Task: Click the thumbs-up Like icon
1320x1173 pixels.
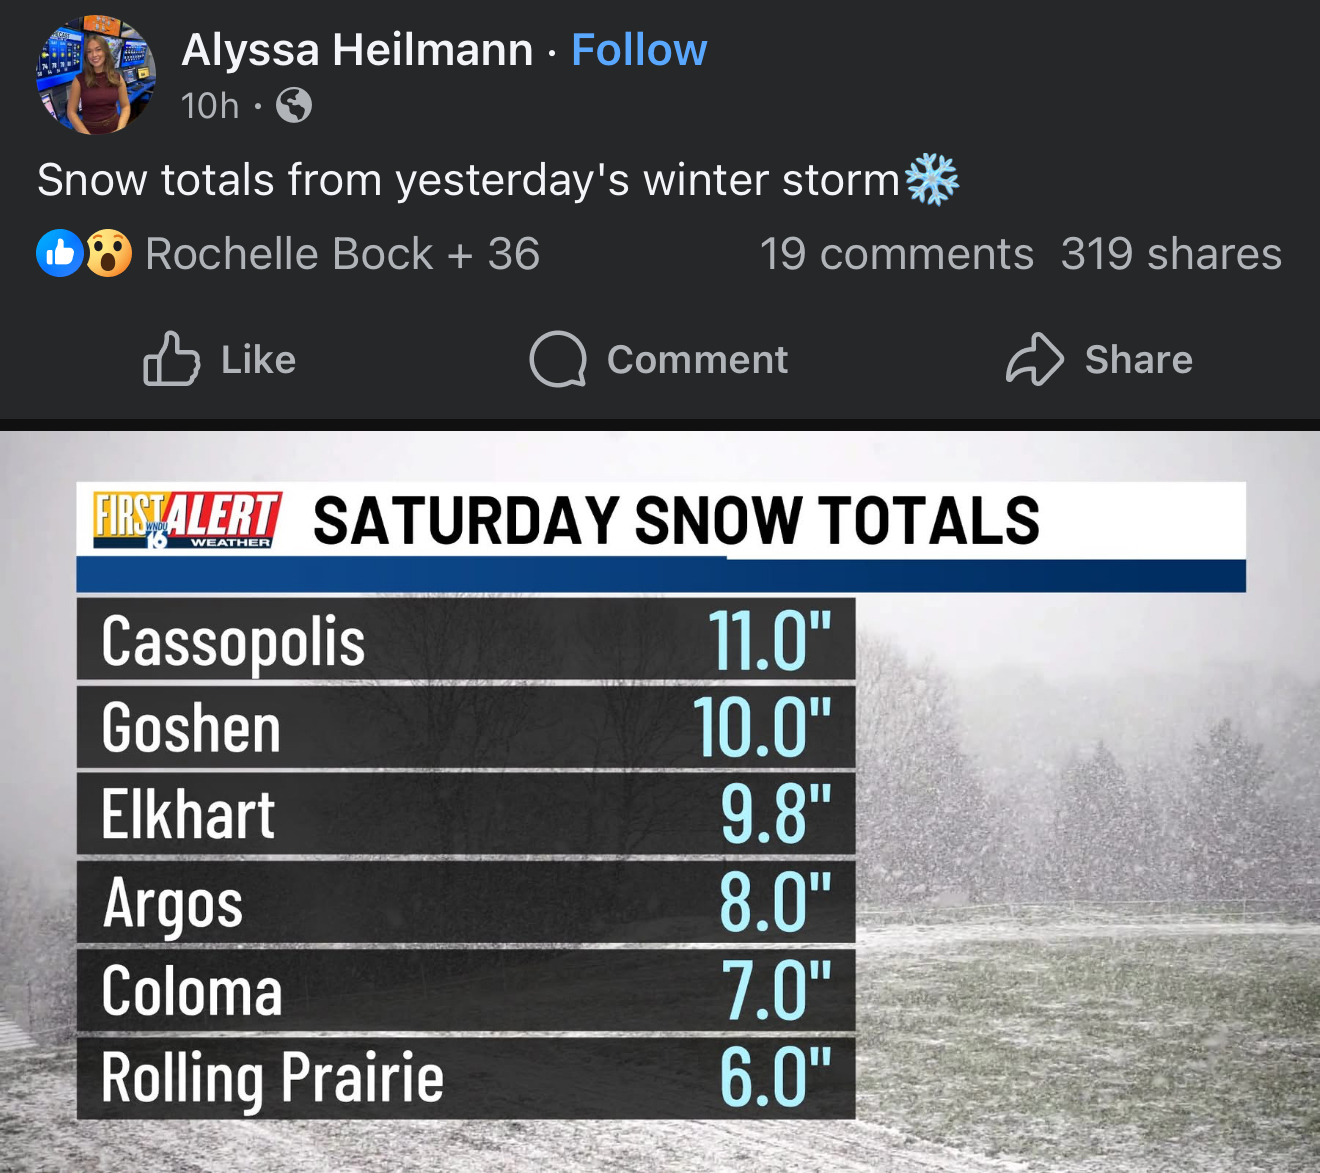Action: tap(171, 359)
